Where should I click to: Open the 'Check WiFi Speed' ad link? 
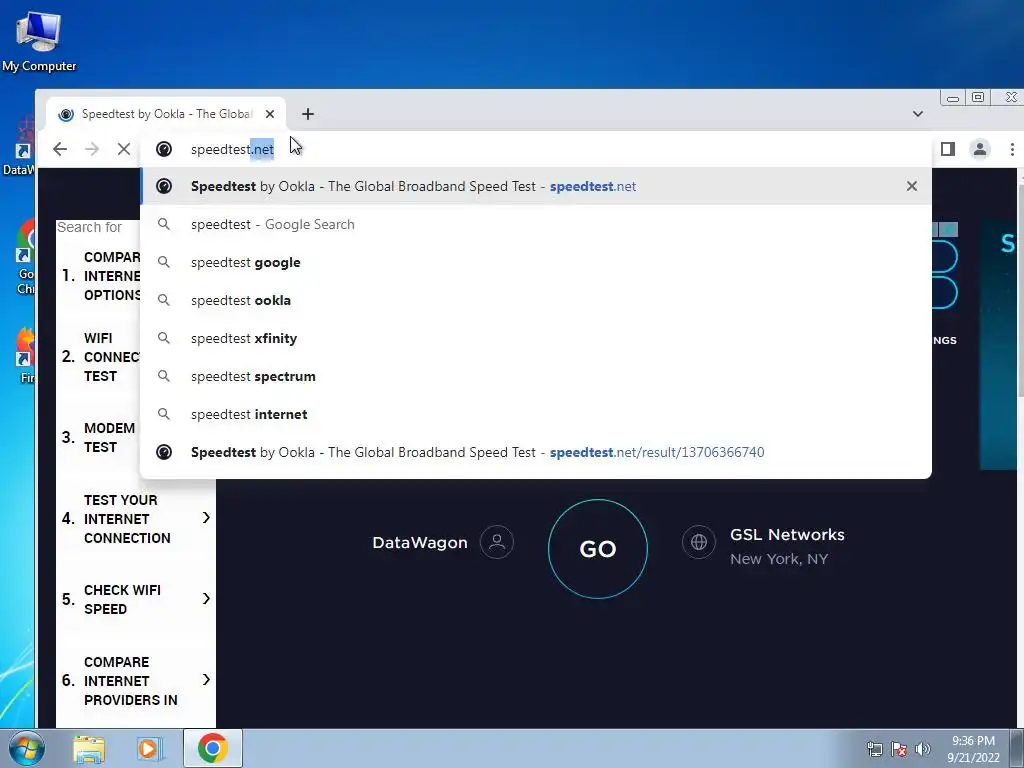122,599
